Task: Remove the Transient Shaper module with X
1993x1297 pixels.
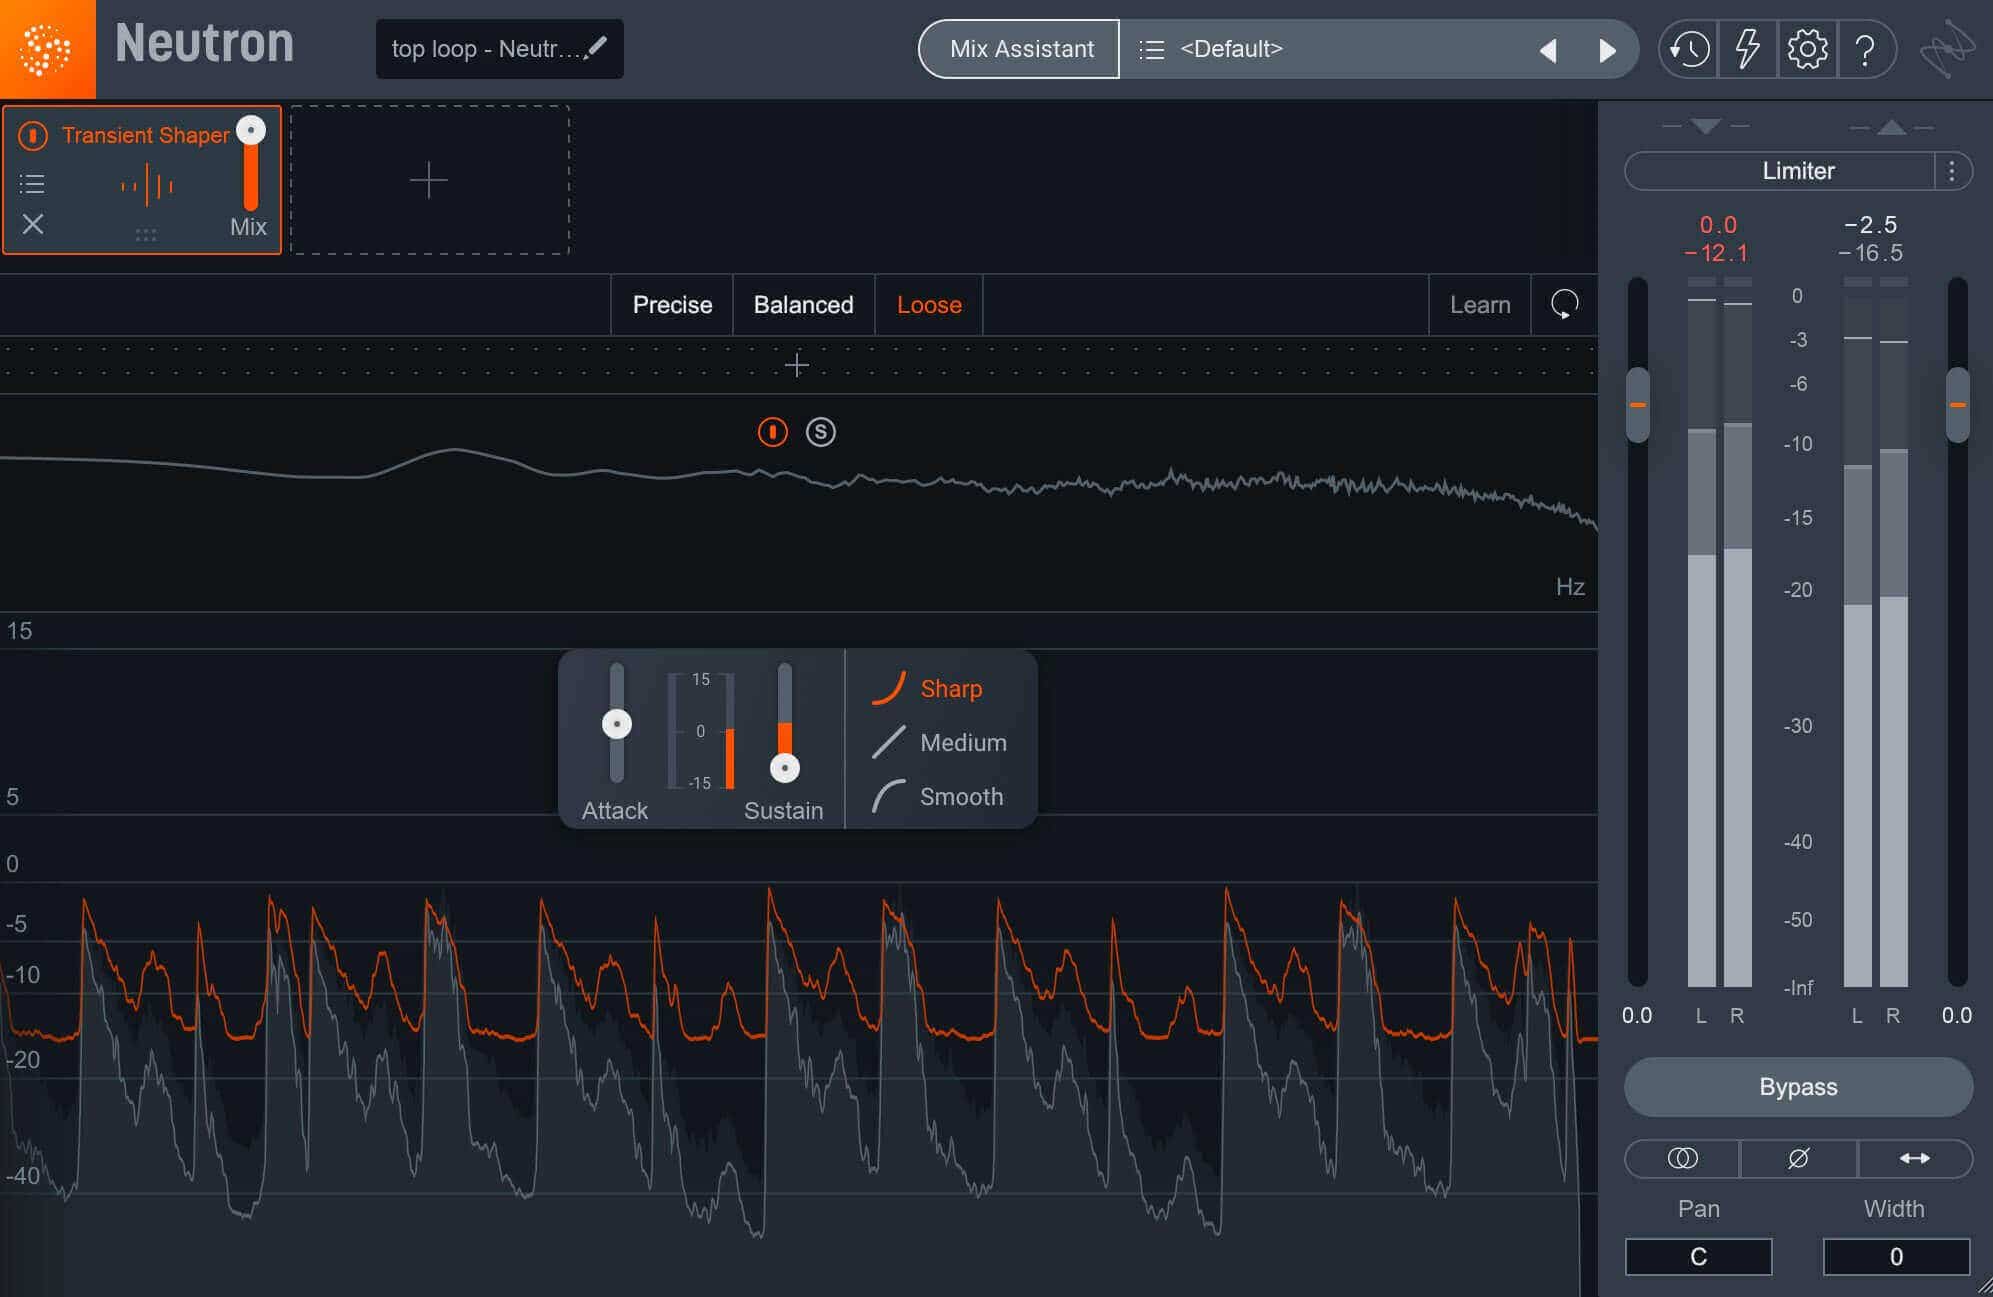Action: (x=33, y=224)
